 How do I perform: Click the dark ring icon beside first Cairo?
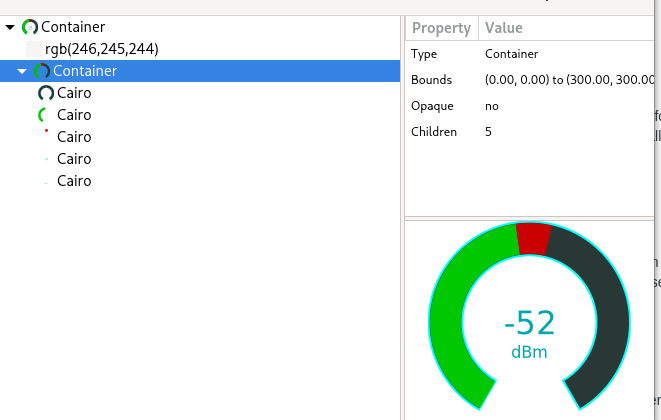[45, 93]
